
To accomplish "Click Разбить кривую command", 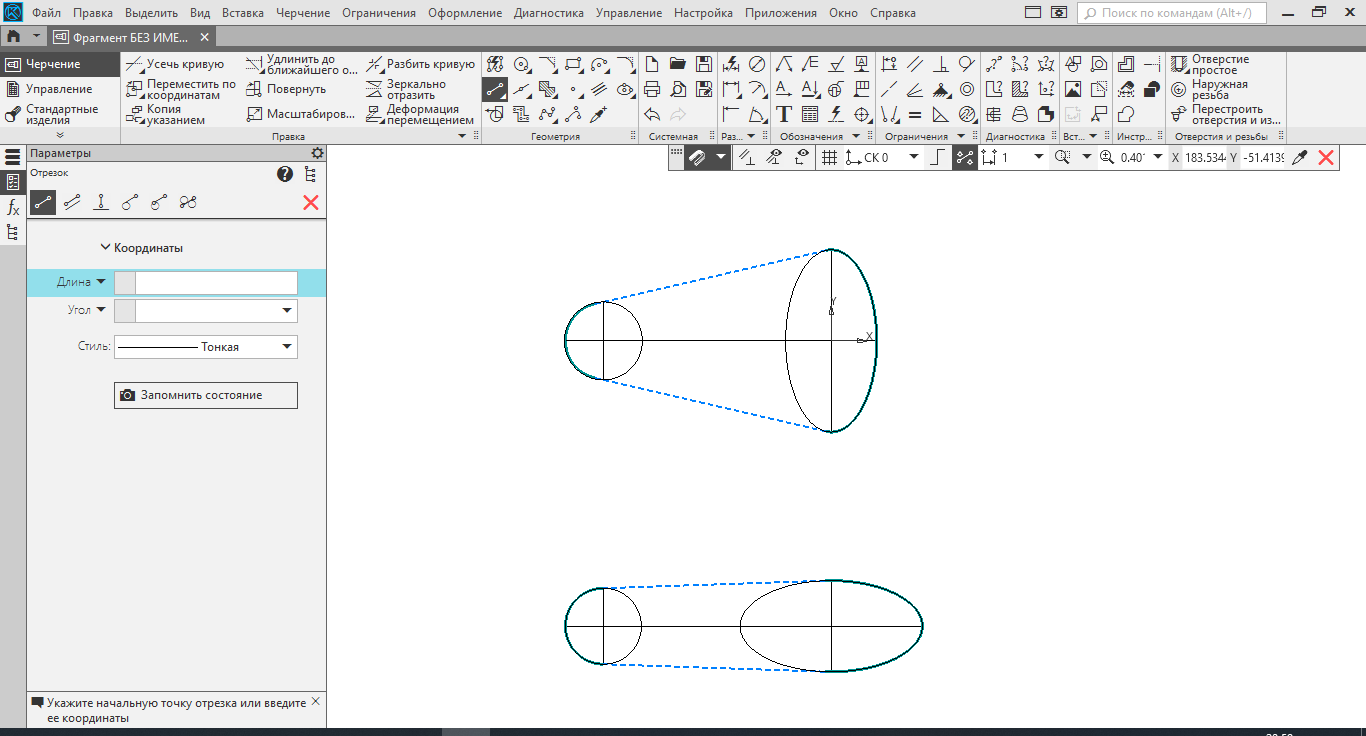I will coord(420,64).
